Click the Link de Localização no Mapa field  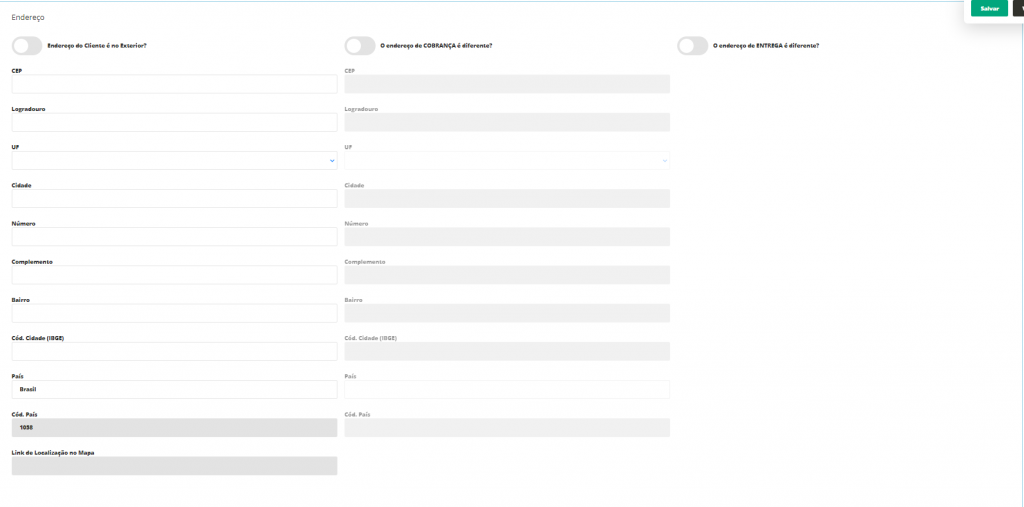click(x=174, y=466)
